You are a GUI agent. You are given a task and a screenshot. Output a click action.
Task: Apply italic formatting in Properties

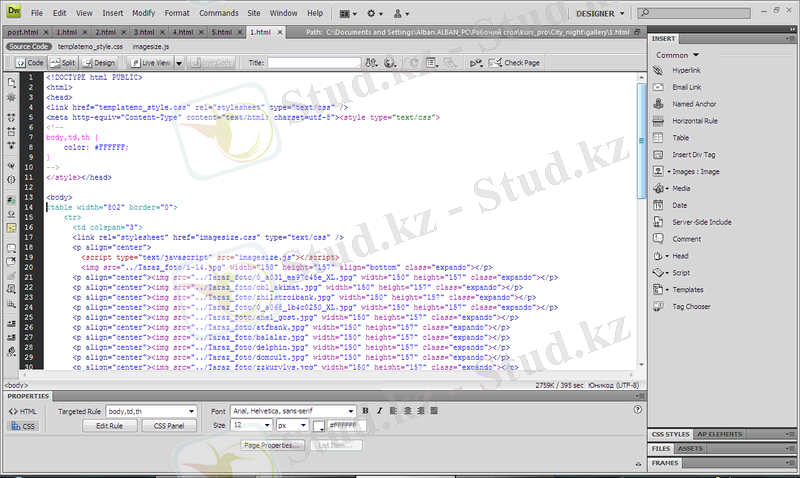tap(379, 411)
